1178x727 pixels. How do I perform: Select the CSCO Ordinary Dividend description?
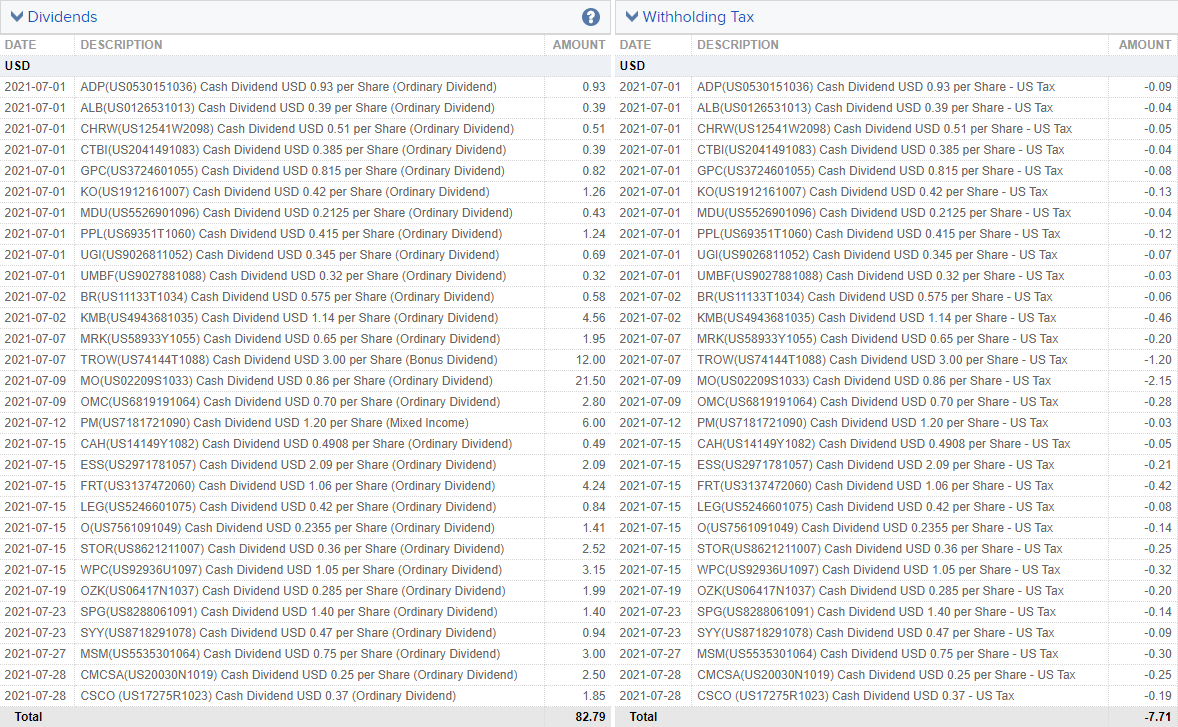268,697
